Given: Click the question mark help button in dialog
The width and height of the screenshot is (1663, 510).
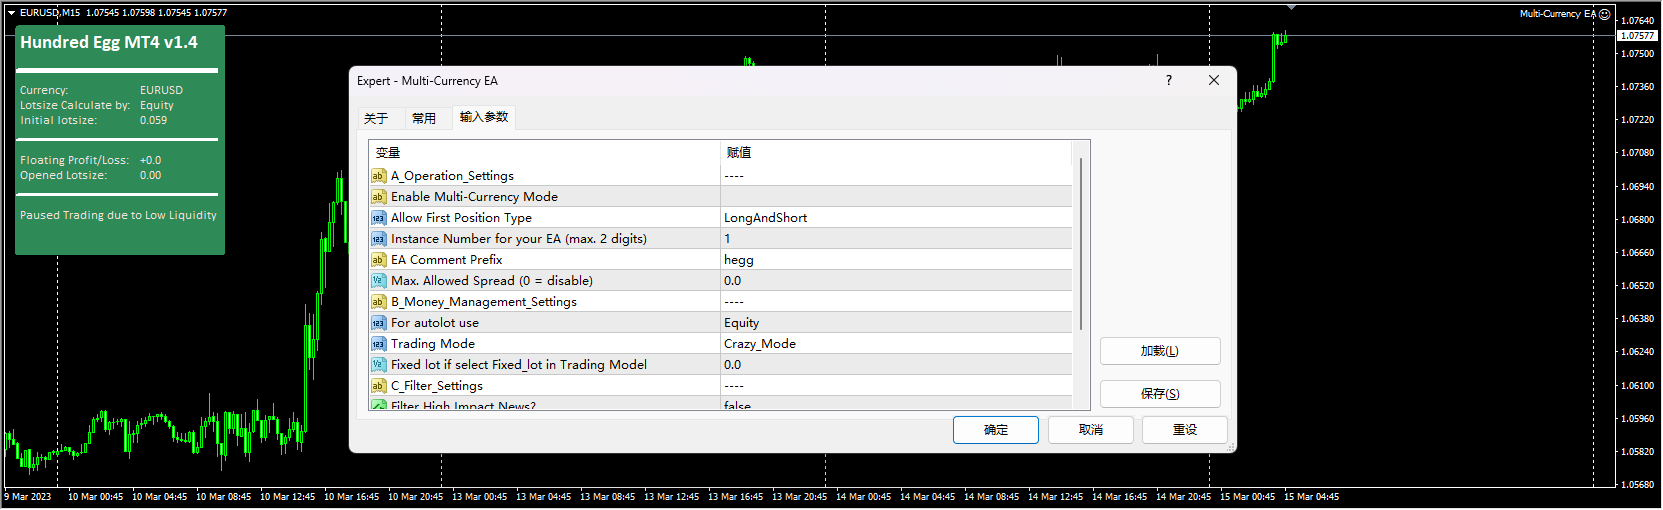Looking at the screenshot, I should coord(1168,81).
